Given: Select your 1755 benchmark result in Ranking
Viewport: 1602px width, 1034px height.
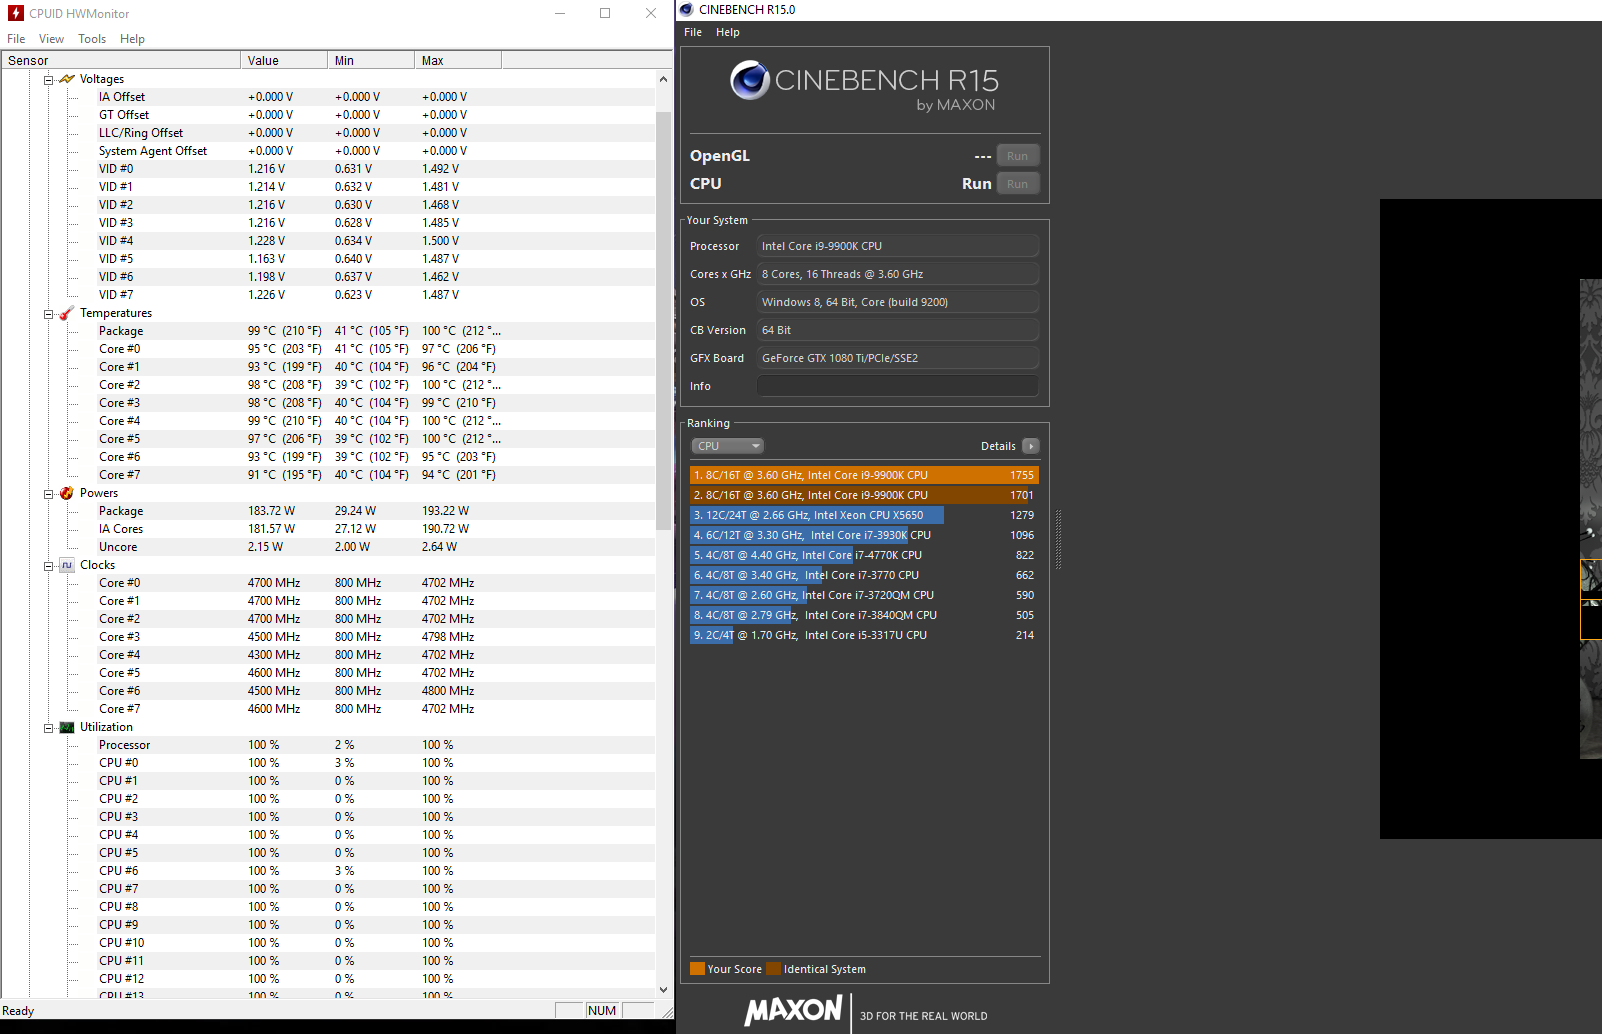Looking at the screenshot, I should (860, 474).
